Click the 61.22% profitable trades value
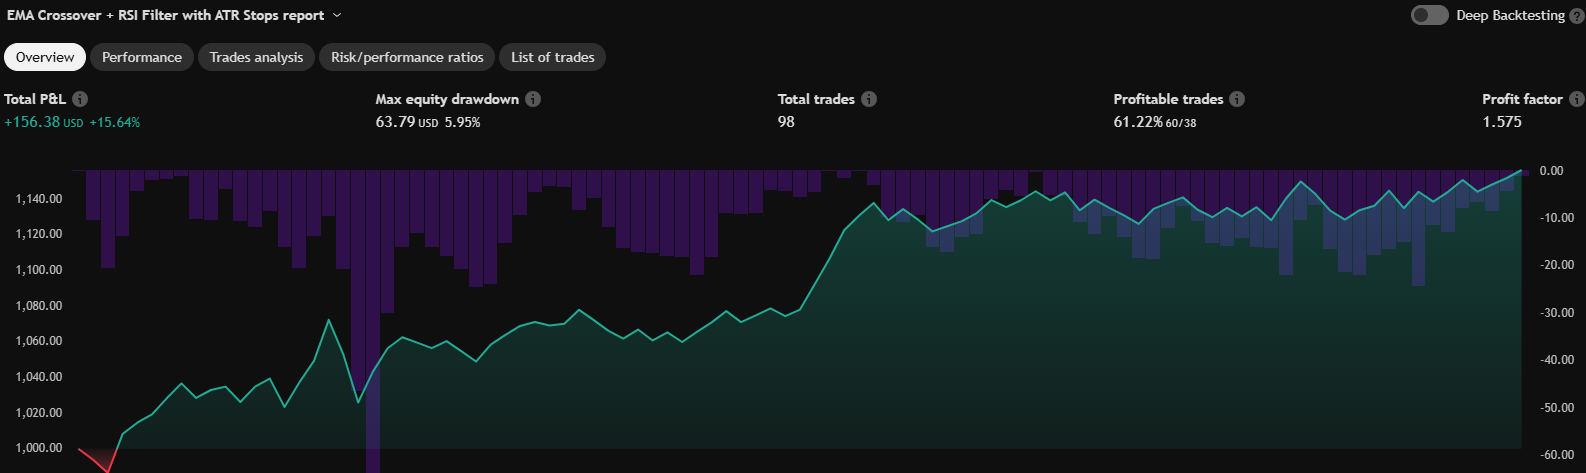The image size is (1586, 473). (1137, 122)
